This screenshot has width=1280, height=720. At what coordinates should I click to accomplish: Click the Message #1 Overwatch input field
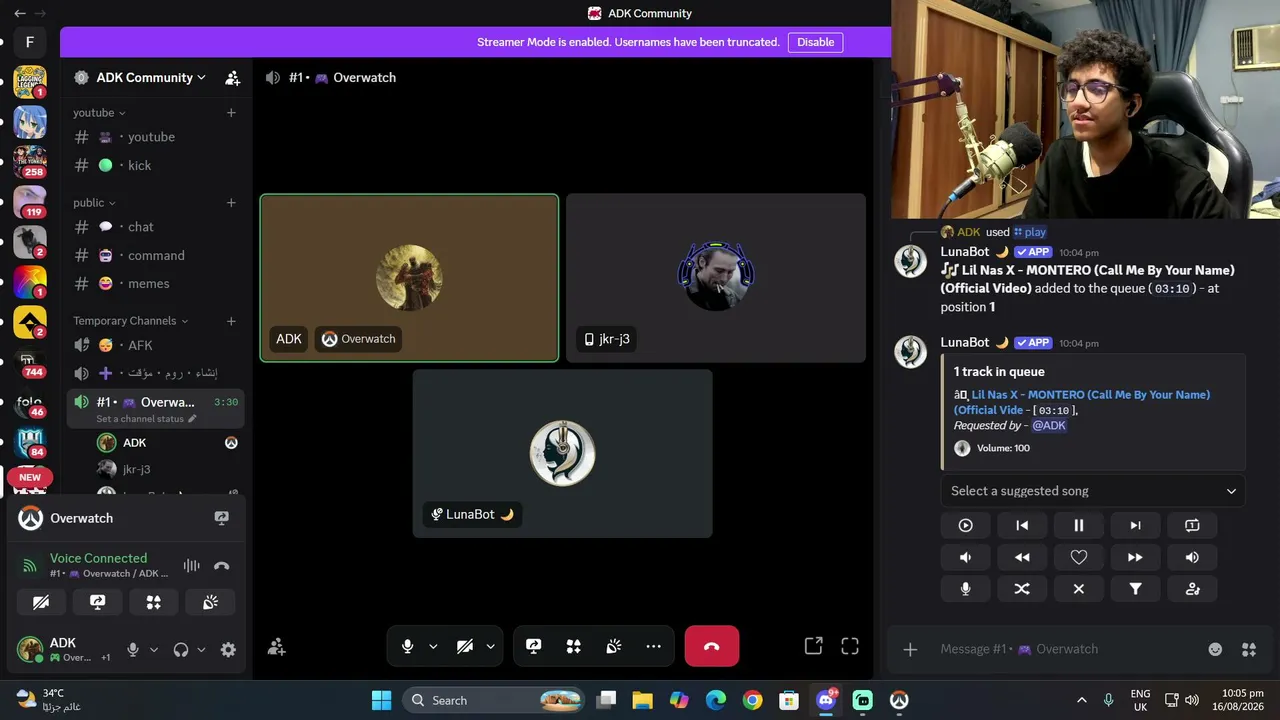[x=1067, y=649]
